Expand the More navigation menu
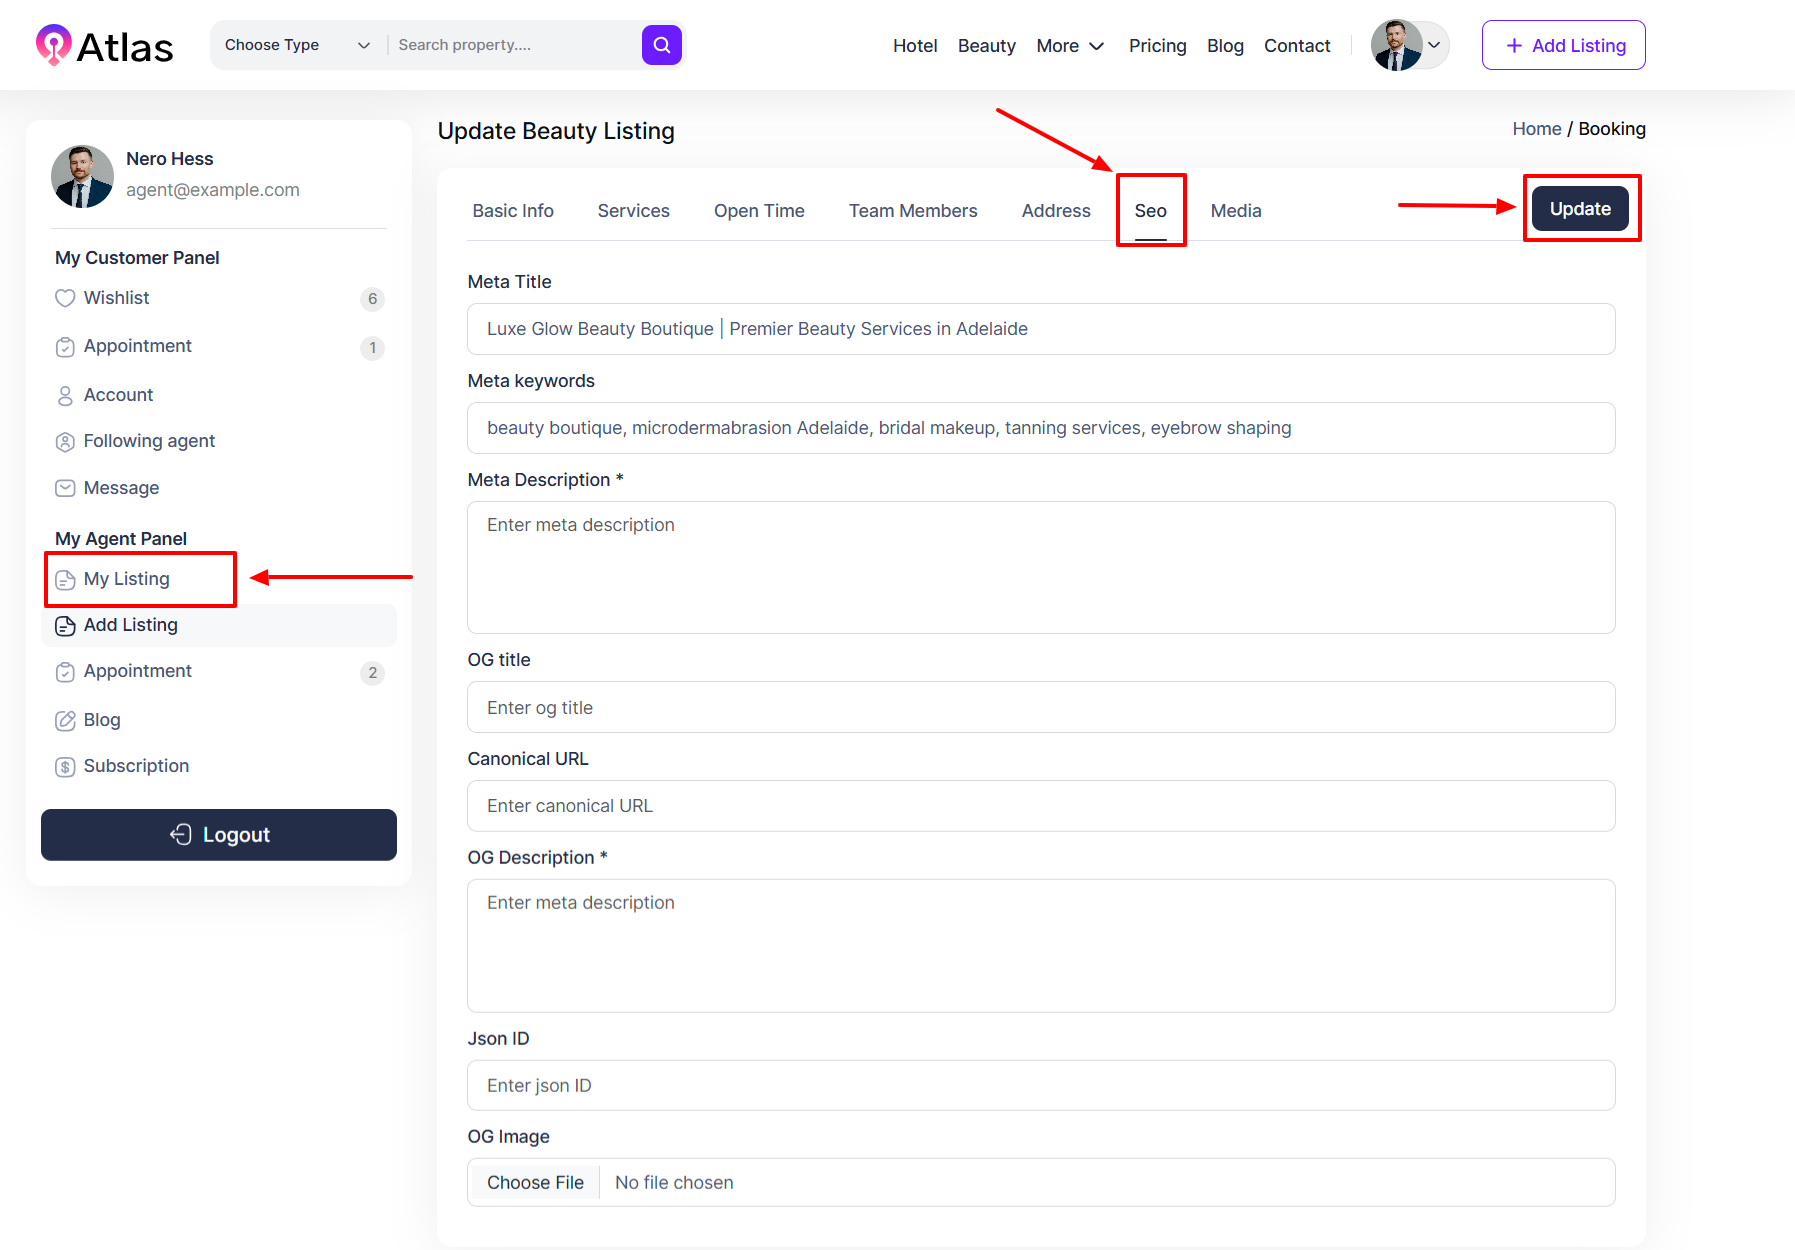 coord(1069,46)
